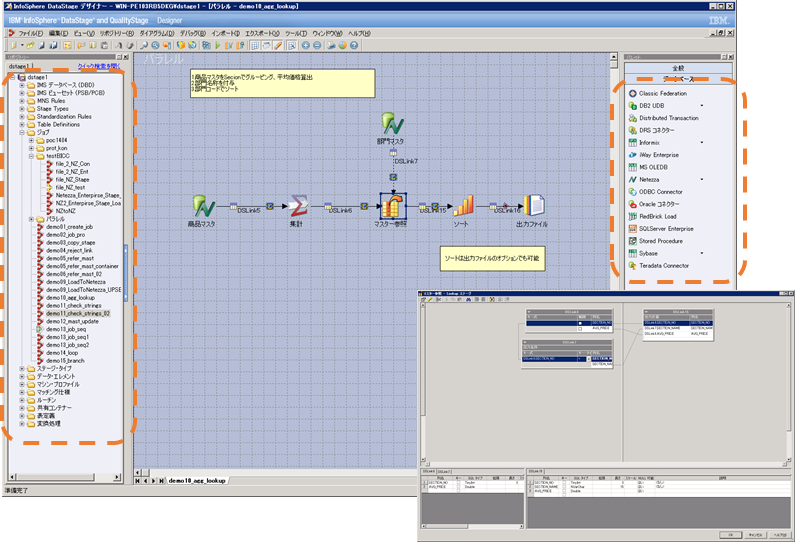
Task: Click the DSLink6 grid horizontal scrollbar in dialog
Action: pos(473,526)
